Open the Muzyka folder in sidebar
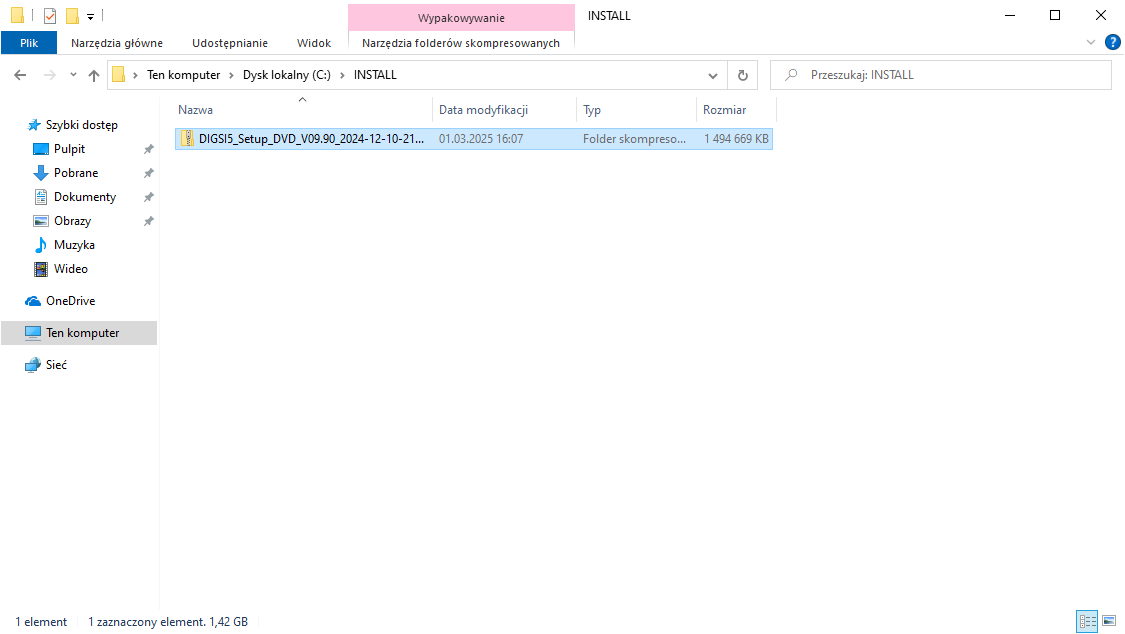 pos(74,245)
